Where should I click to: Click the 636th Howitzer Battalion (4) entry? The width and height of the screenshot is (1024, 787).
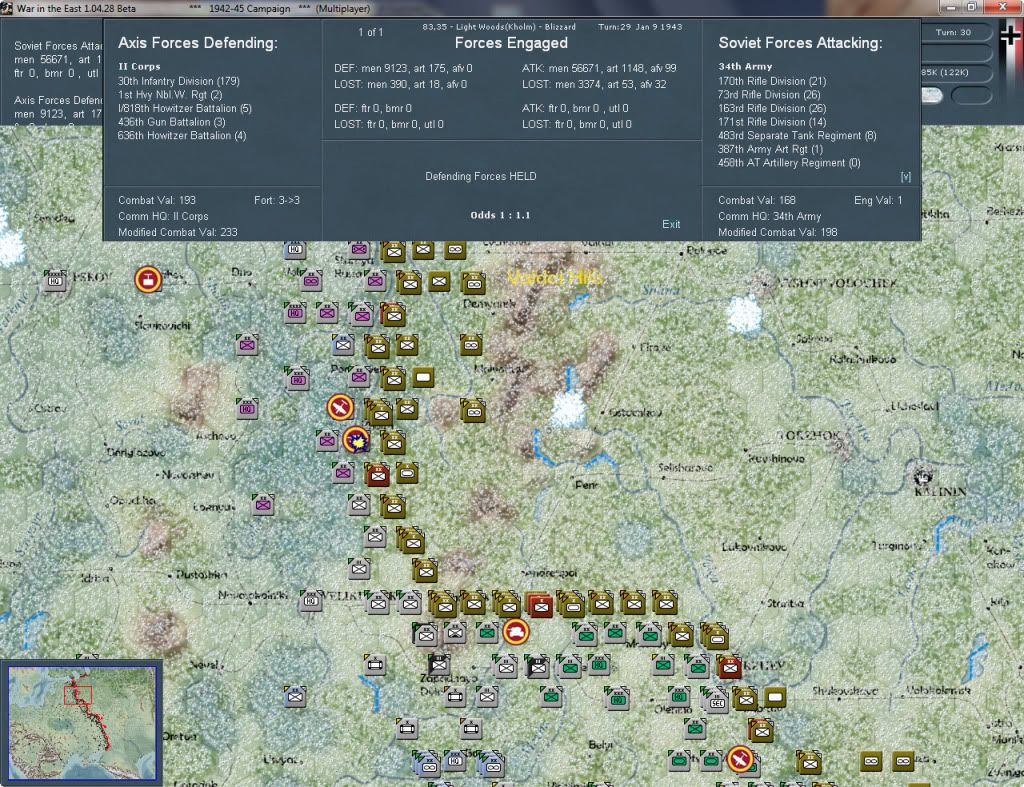tap(182, 136)
